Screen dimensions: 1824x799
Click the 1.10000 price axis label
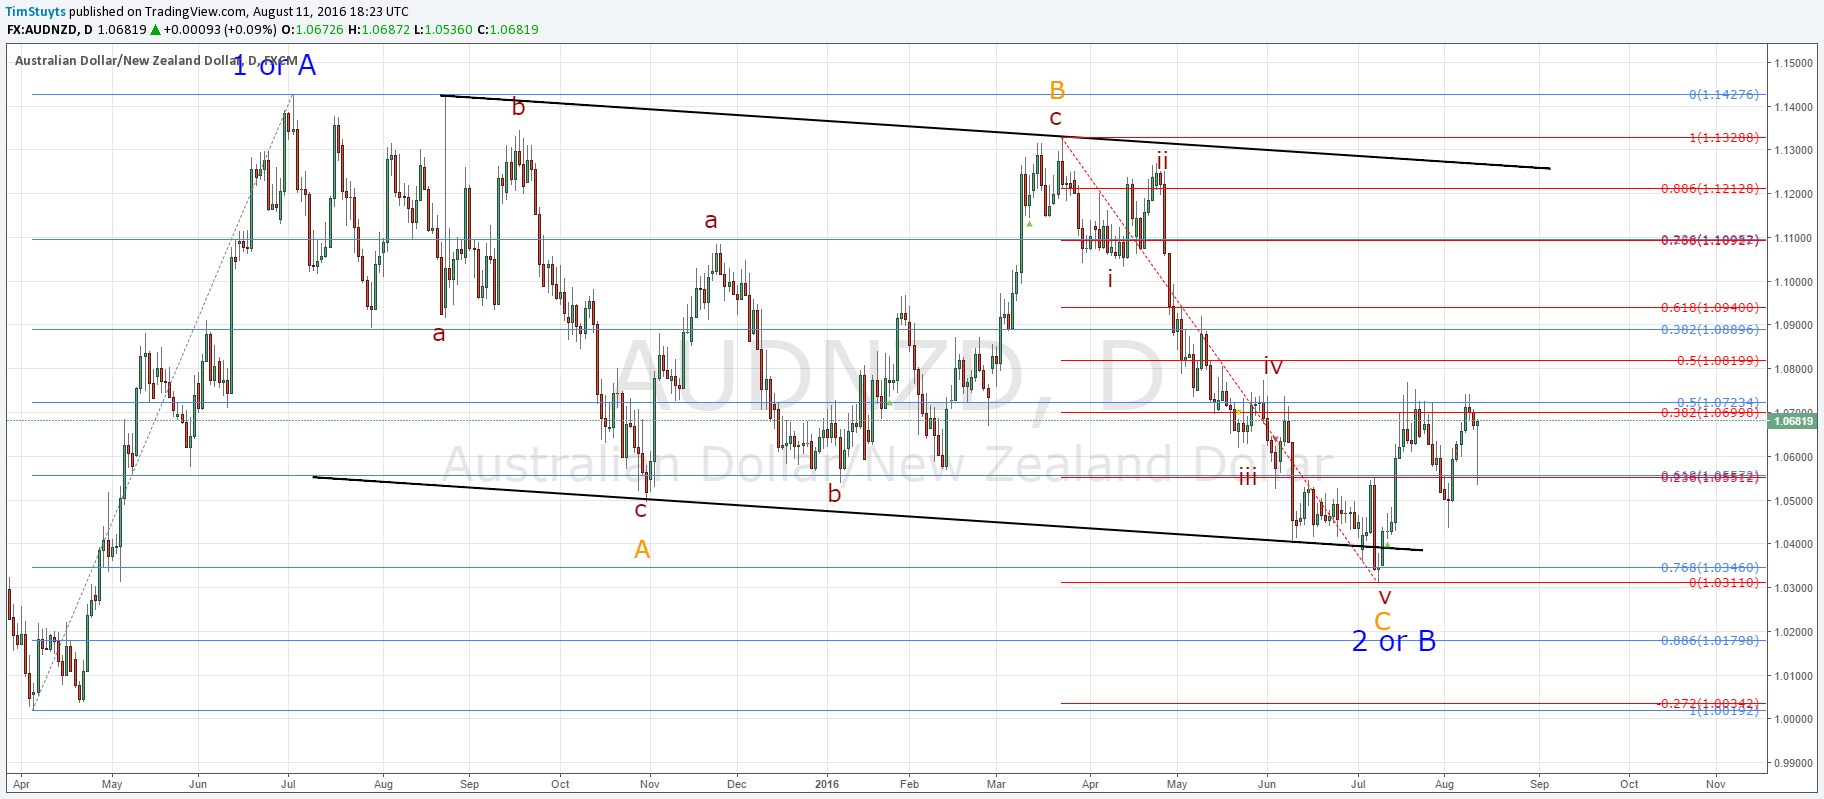[x=1793, y=282]
